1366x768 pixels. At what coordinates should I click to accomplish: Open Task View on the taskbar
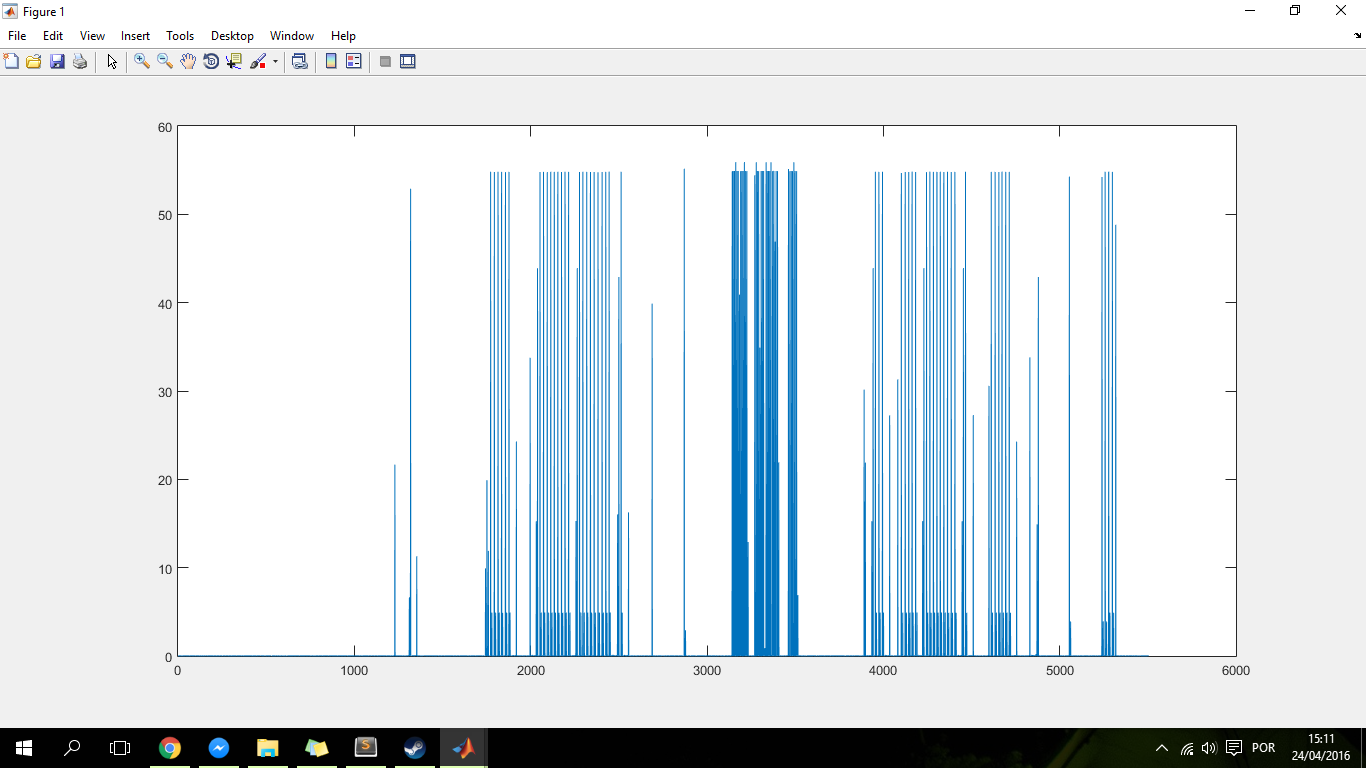pyautogui.click(x=120, y=748)
